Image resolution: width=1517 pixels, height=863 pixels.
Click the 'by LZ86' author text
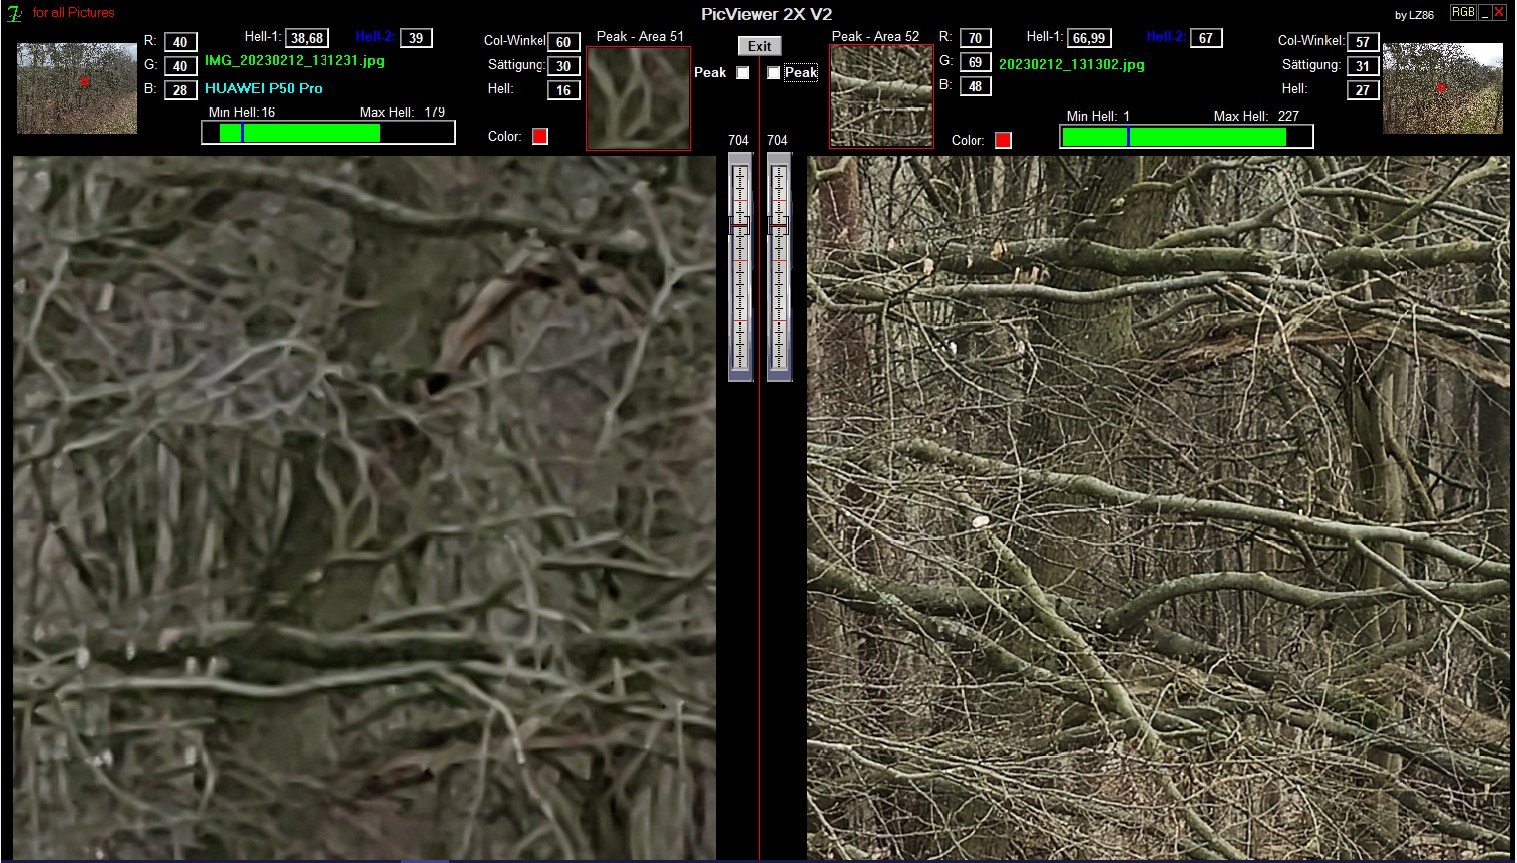click(x=1414, y=15)
